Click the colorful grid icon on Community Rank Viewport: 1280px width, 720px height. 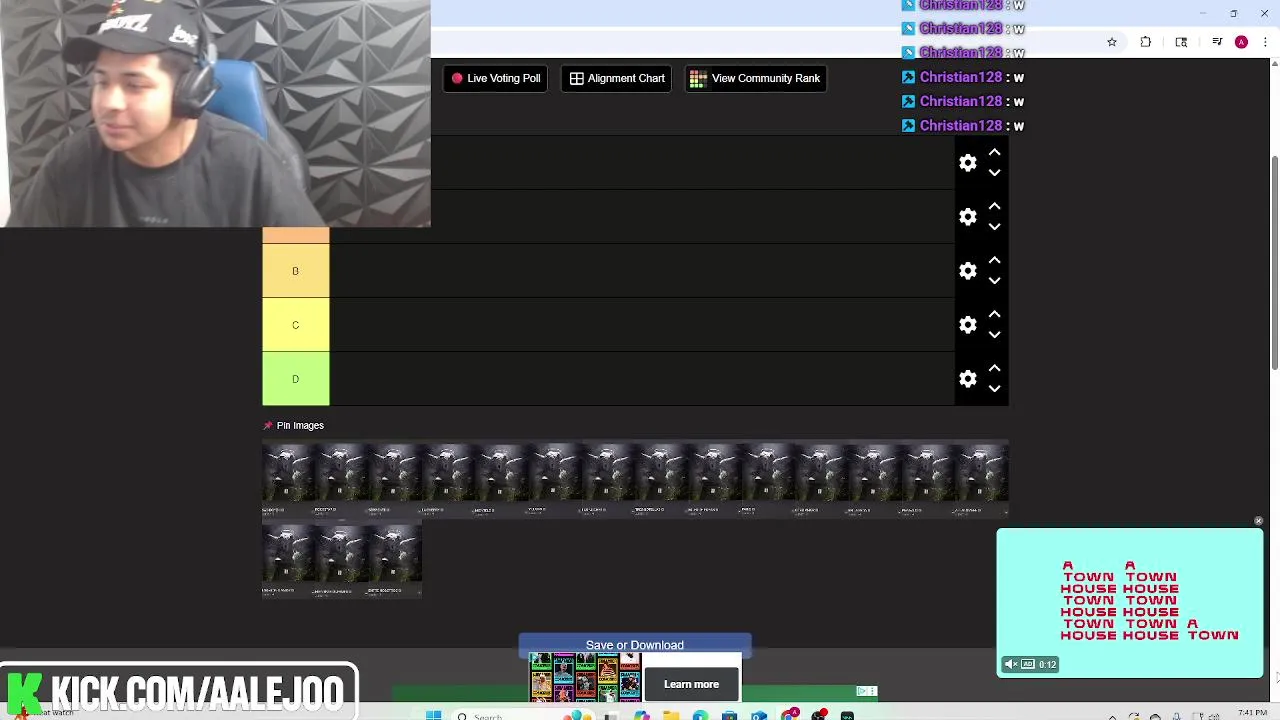tap(698, 78)
